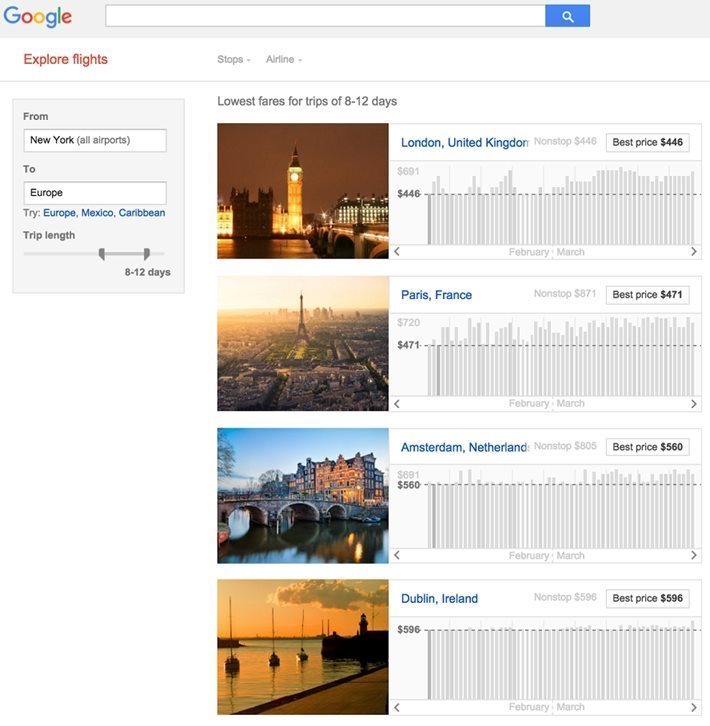This screenshot has width=710, height=726.
Task: Select the Mexico destination suggestion
Action: [x=97, y=213]
